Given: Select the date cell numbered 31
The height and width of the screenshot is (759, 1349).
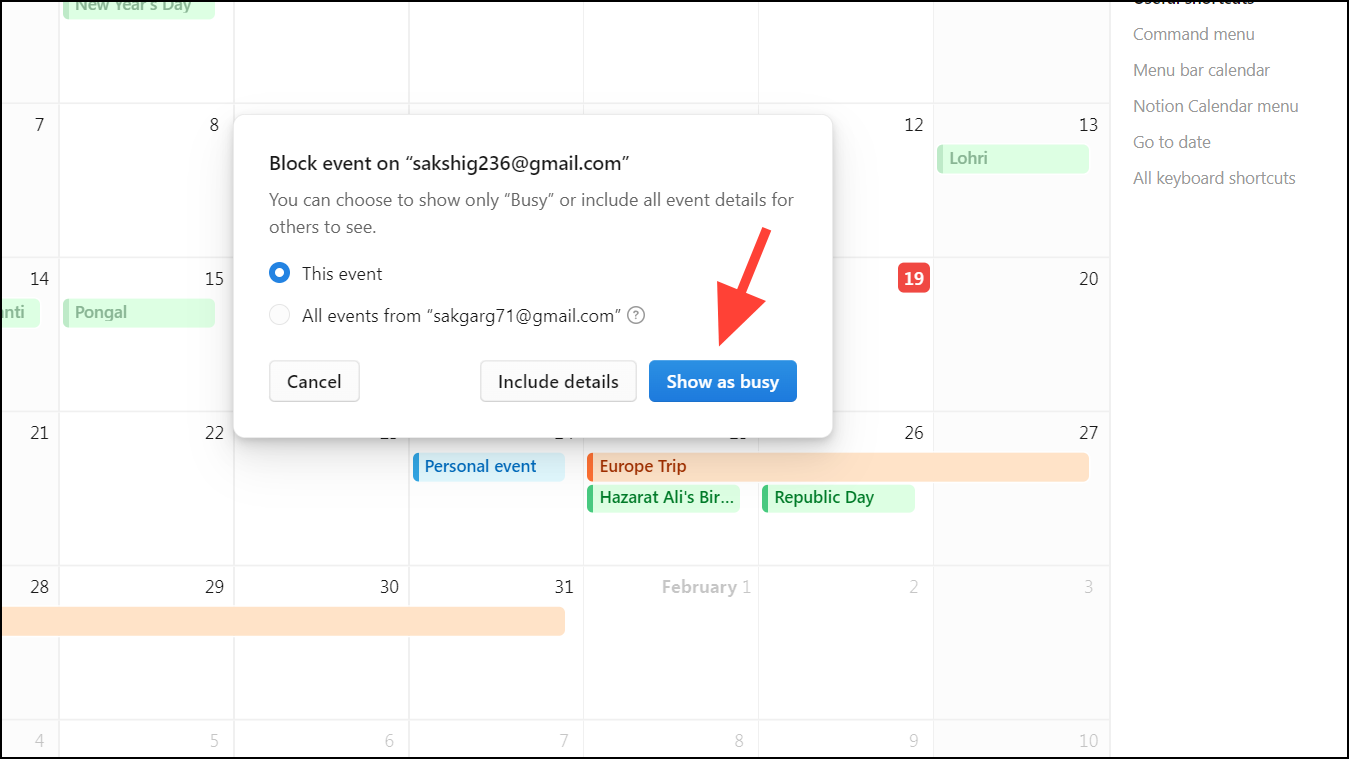Looking at the screenshot, I should point(496,670).
